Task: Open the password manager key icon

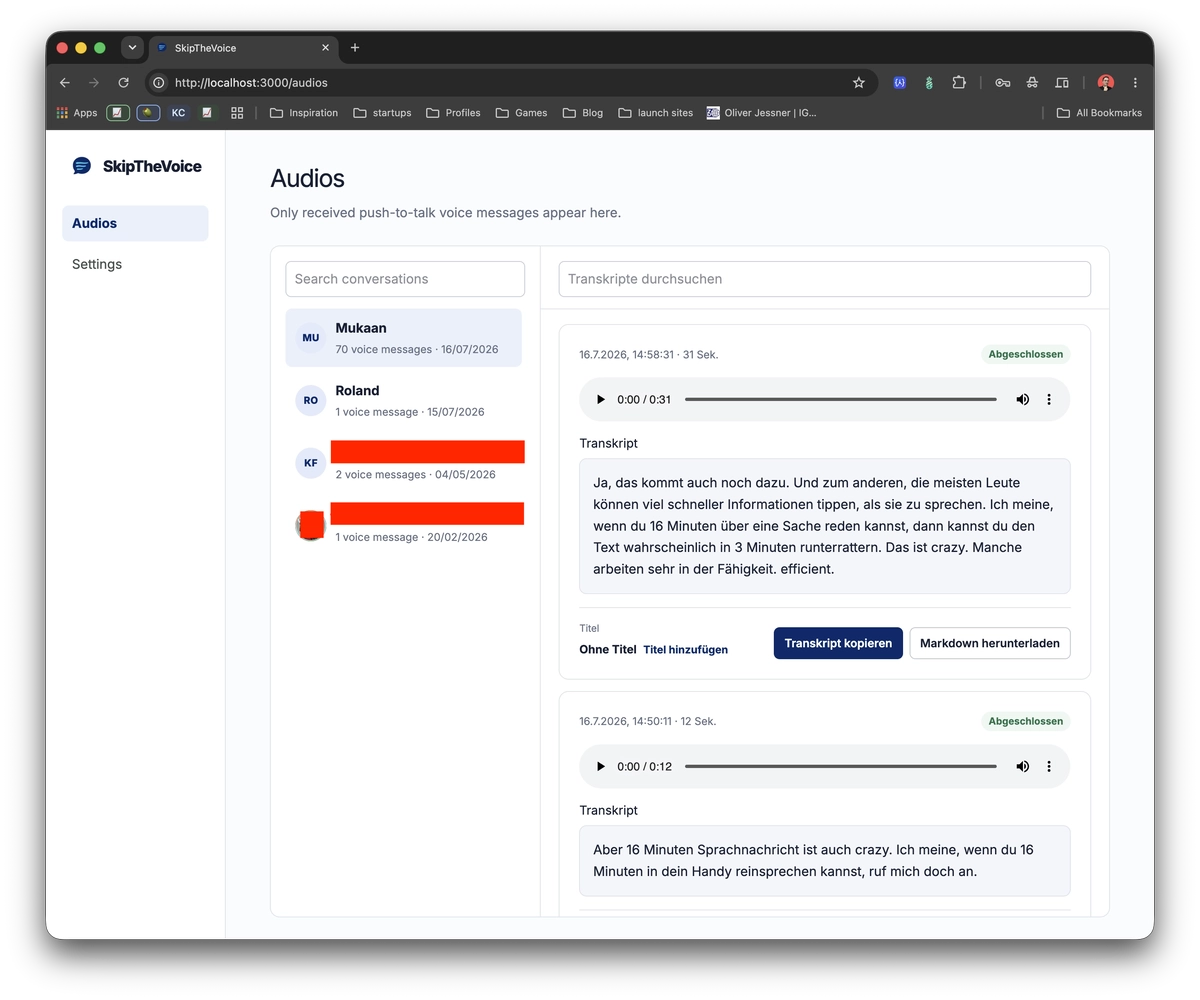Action: coord(1002,83)
